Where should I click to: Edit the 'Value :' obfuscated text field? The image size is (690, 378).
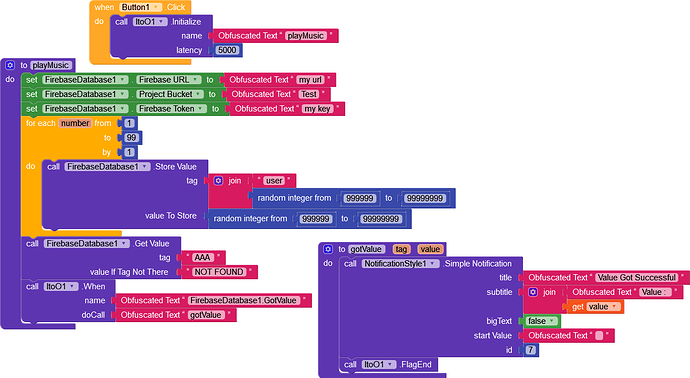[655, 292]
